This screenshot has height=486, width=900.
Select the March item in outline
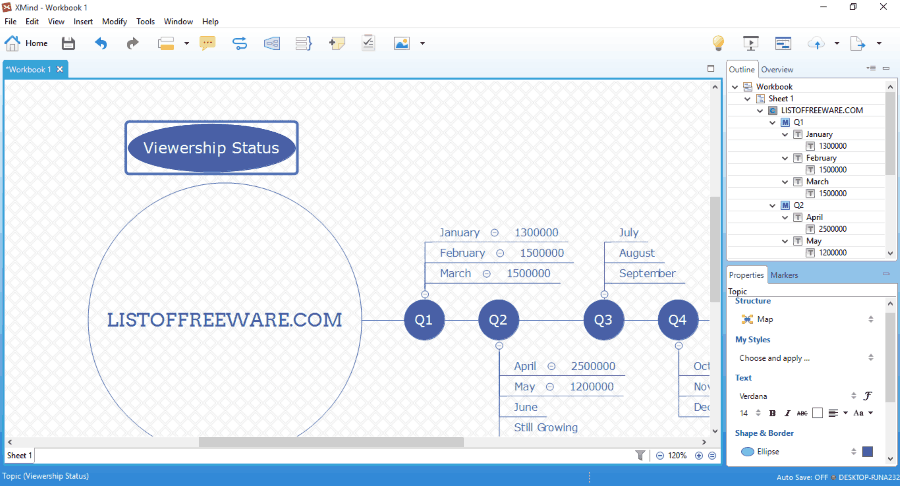817,181
